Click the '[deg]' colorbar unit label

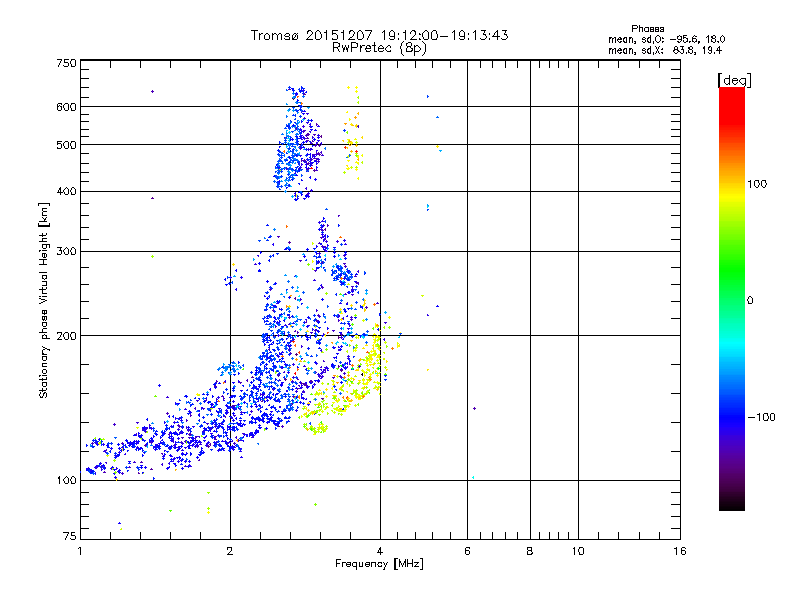(x=734, y=80)
